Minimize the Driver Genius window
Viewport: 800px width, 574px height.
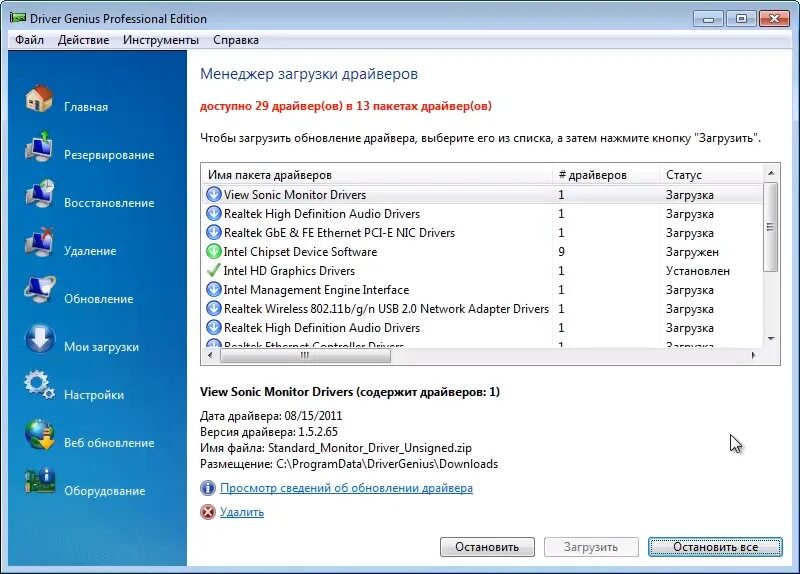(708, 19)
